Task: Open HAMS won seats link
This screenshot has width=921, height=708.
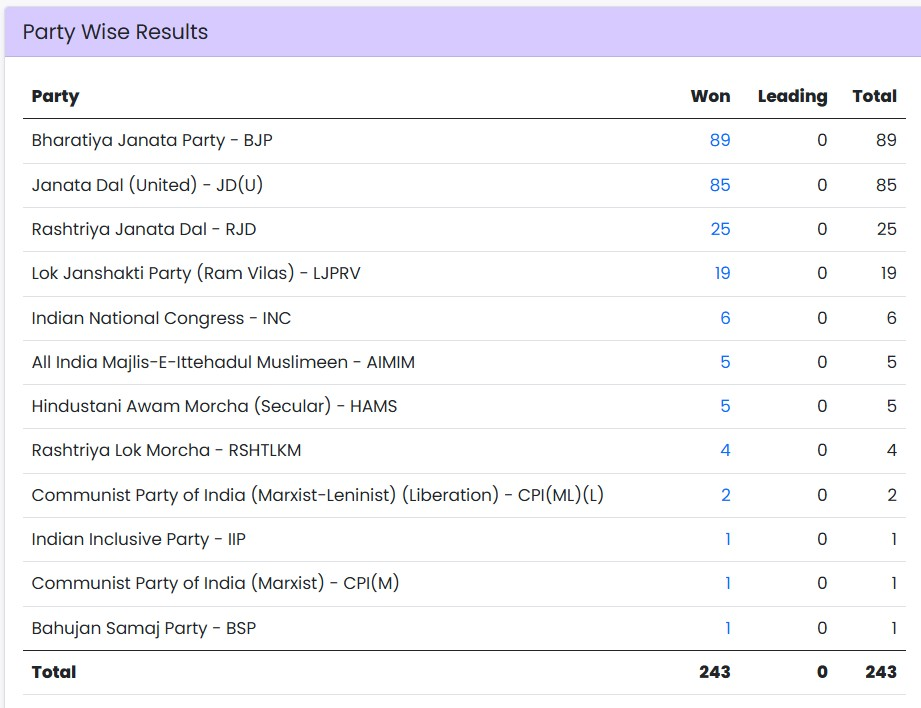Action: point(725,406)
